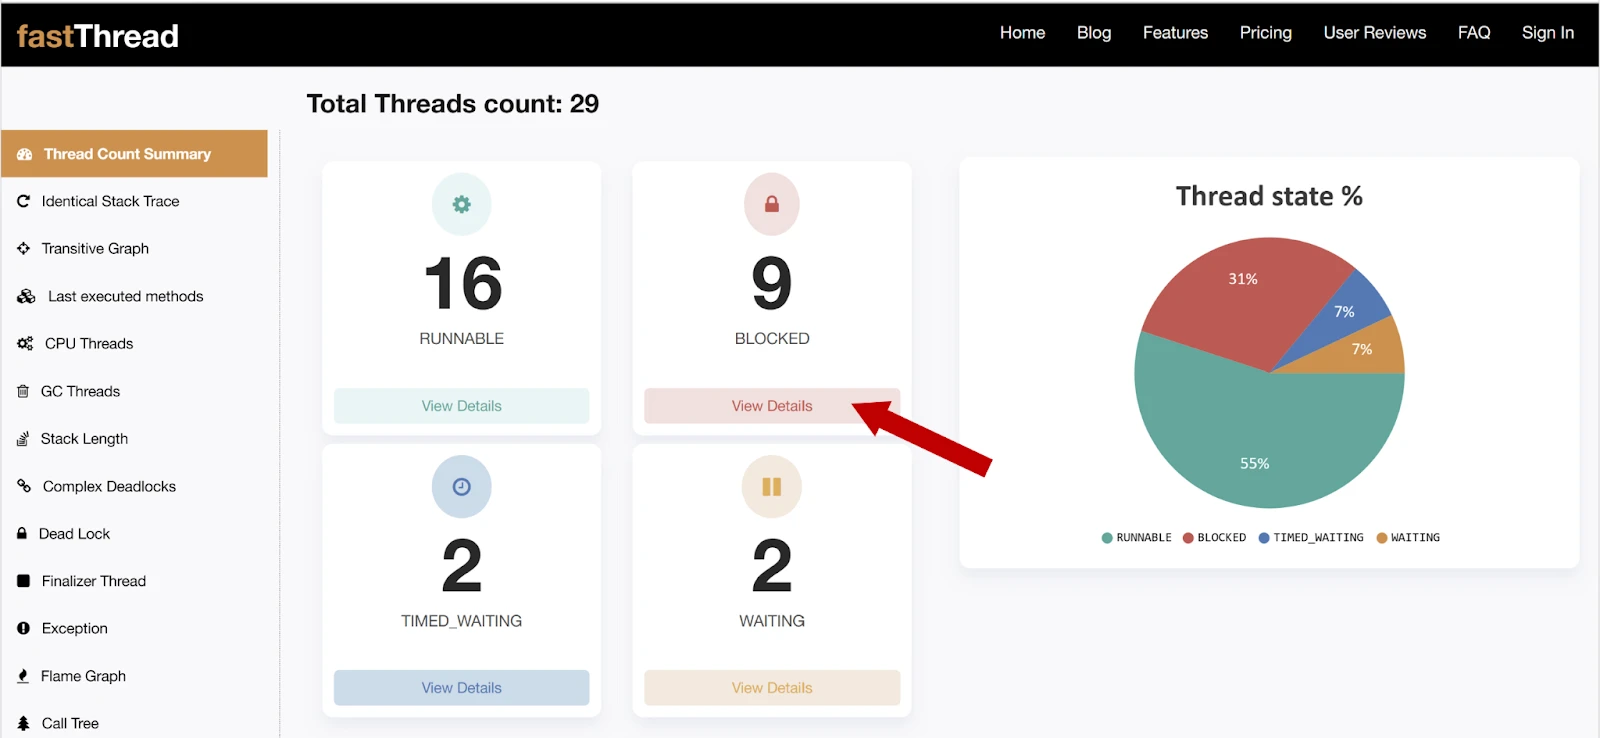View details for RUNNABLE threads
Image resolution: width=1600 pixels, height=738 pixels.
click(x=461, y=406)
